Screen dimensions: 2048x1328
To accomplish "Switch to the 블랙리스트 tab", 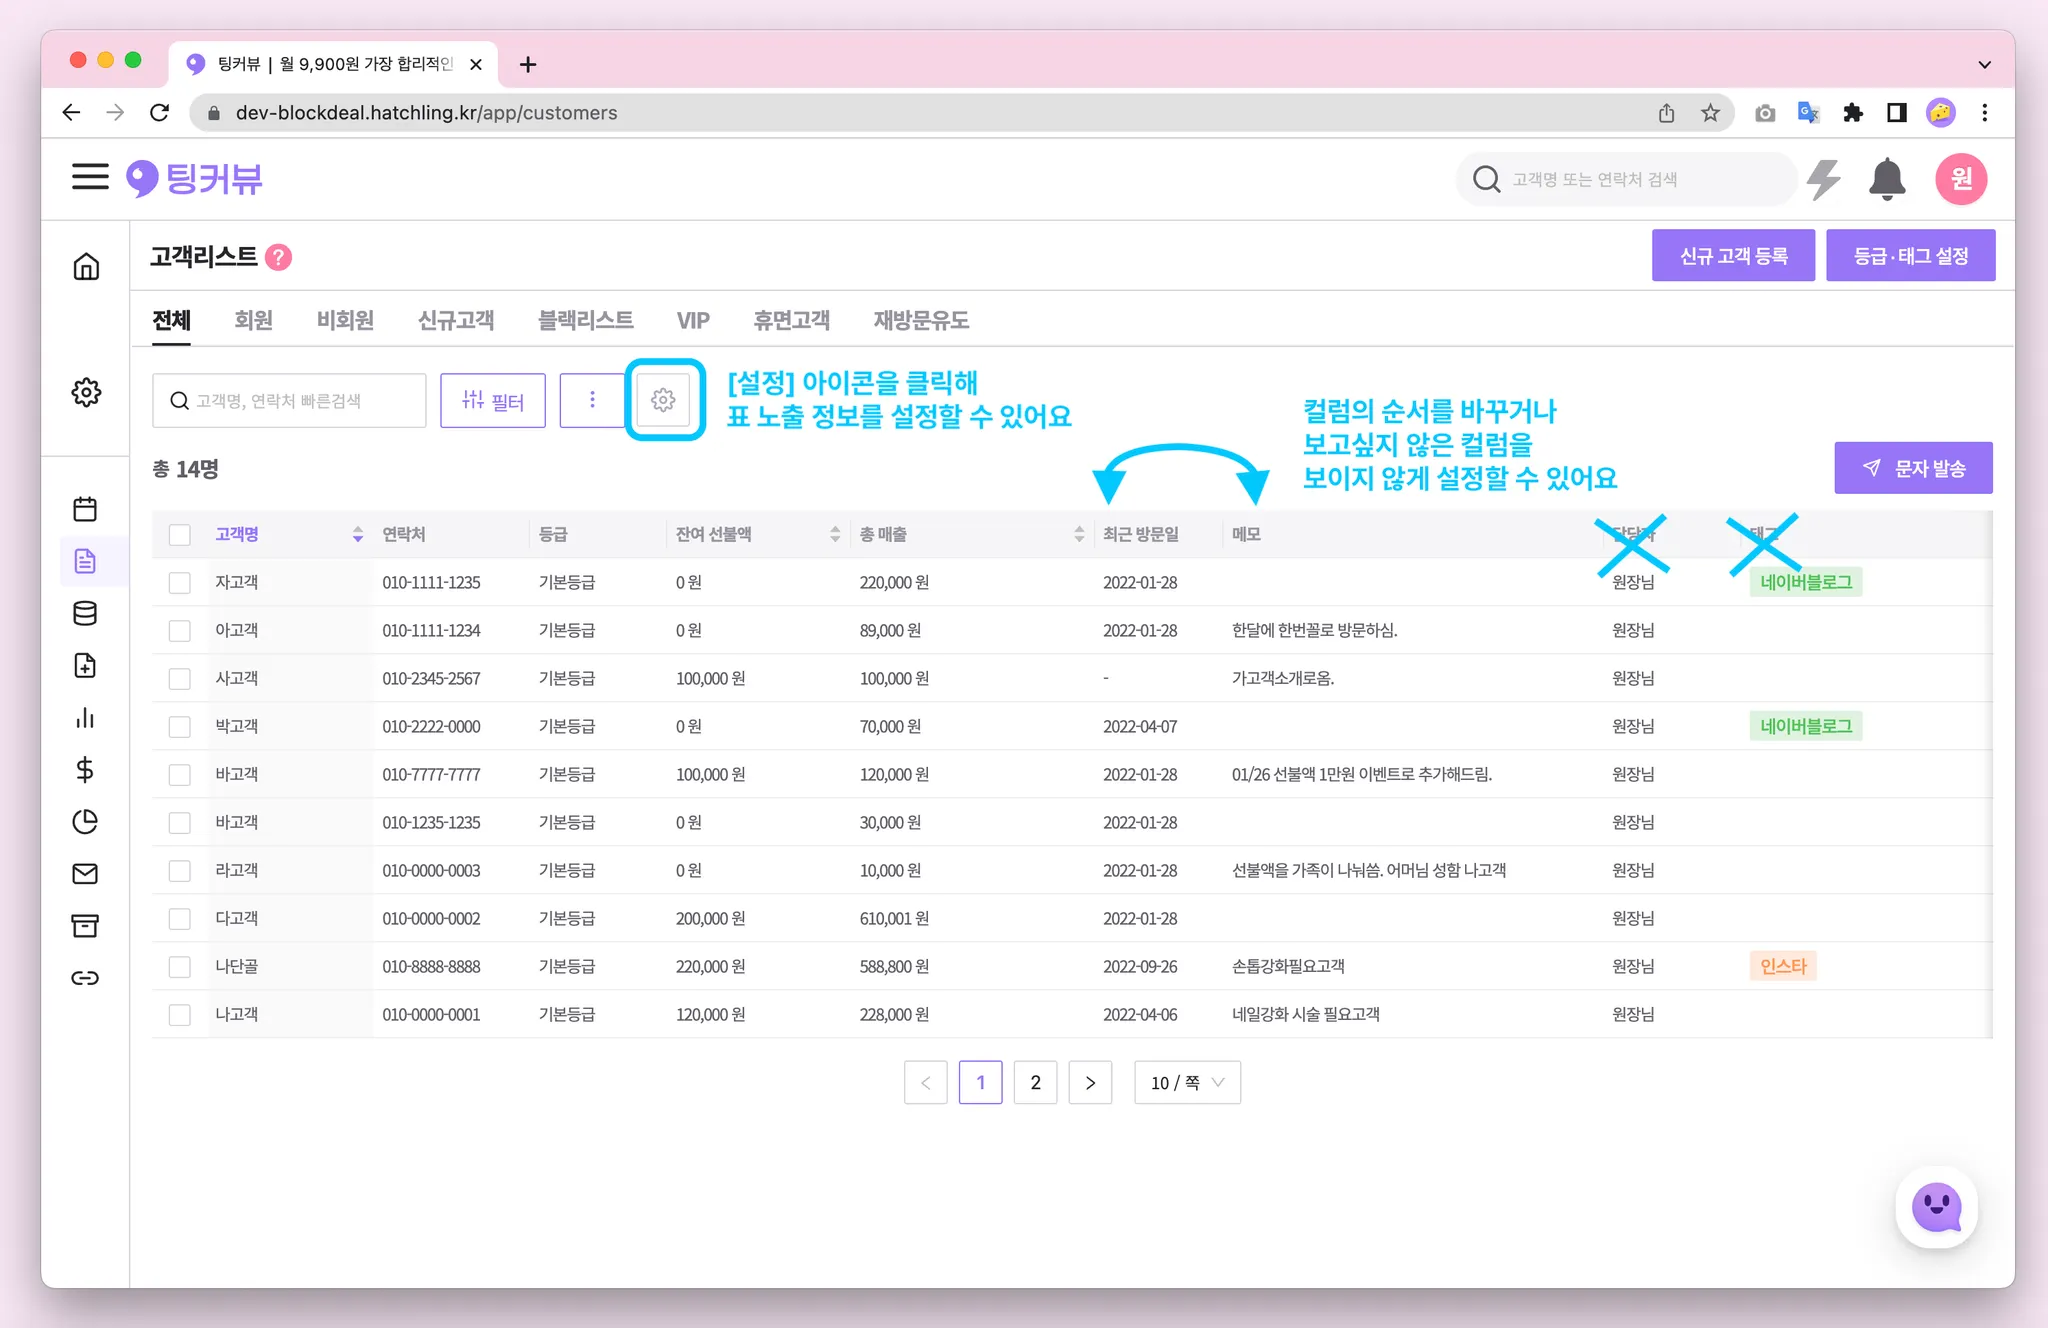I will pos(585,320).
